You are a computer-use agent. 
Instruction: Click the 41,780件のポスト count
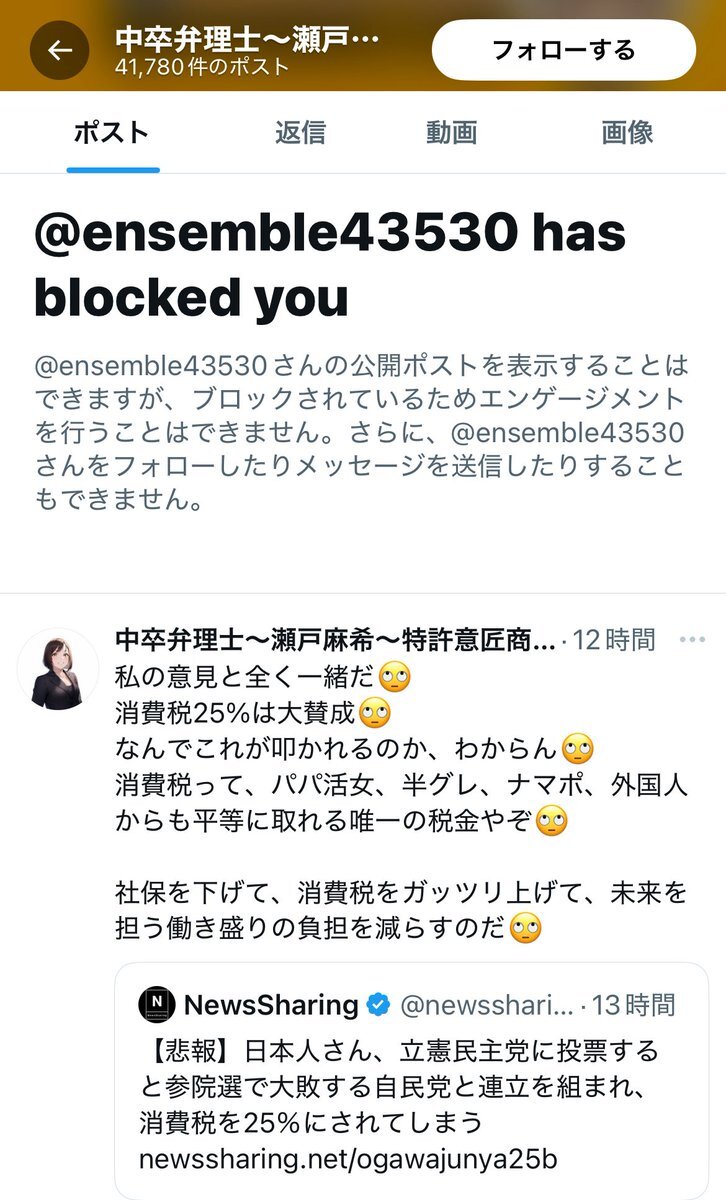(202, 68)
